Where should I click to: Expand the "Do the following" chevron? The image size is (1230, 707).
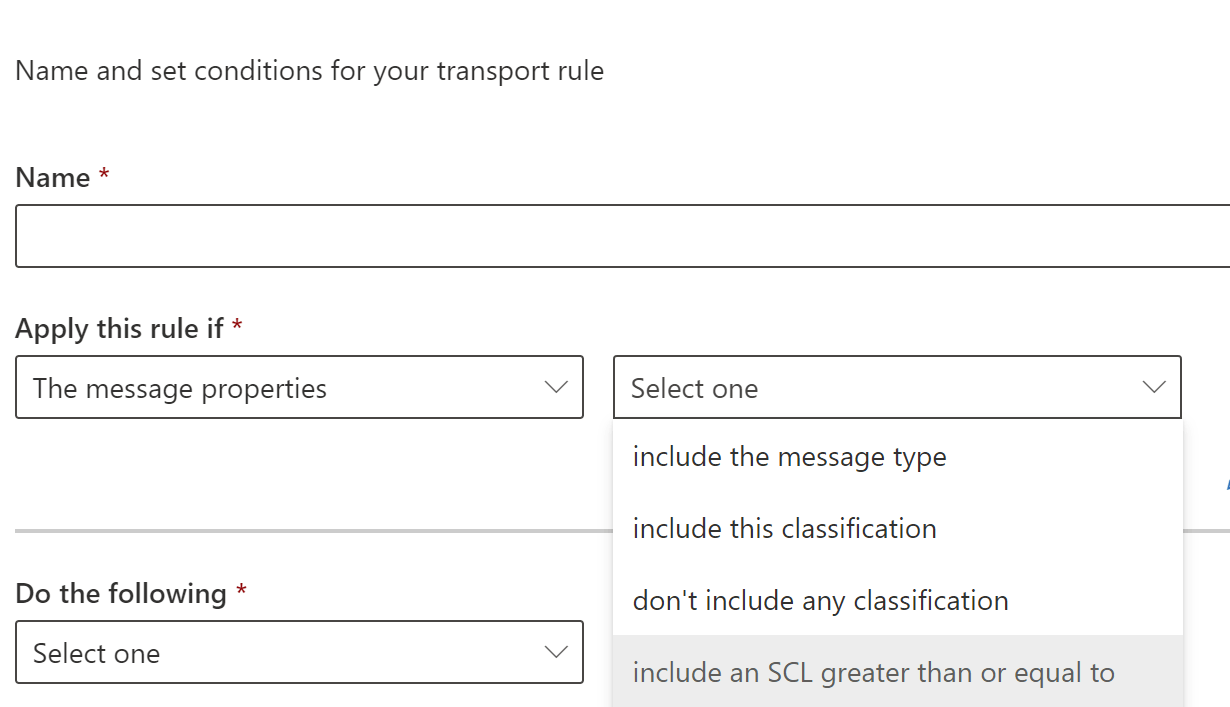point(557,652)
